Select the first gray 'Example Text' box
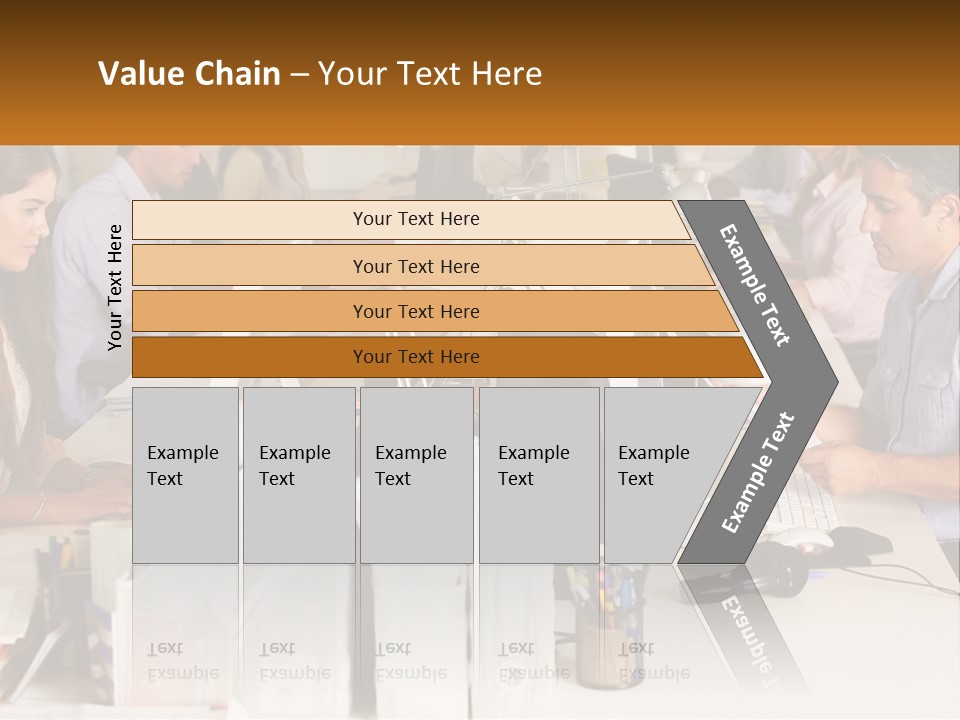The width and height of the screenshot is (960, 720). click(x=185, y=475)
